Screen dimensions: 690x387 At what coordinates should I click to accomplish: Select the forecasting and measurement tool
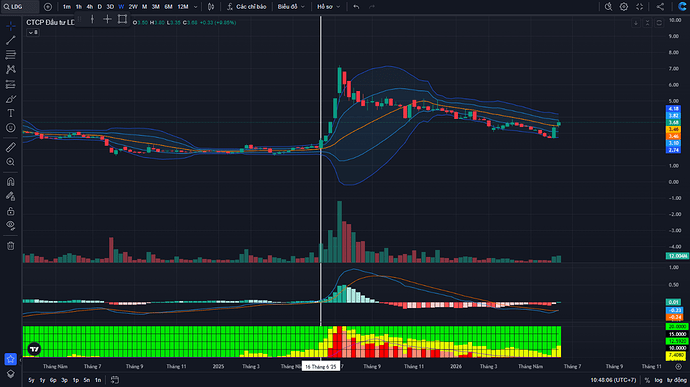click(11, 84)
